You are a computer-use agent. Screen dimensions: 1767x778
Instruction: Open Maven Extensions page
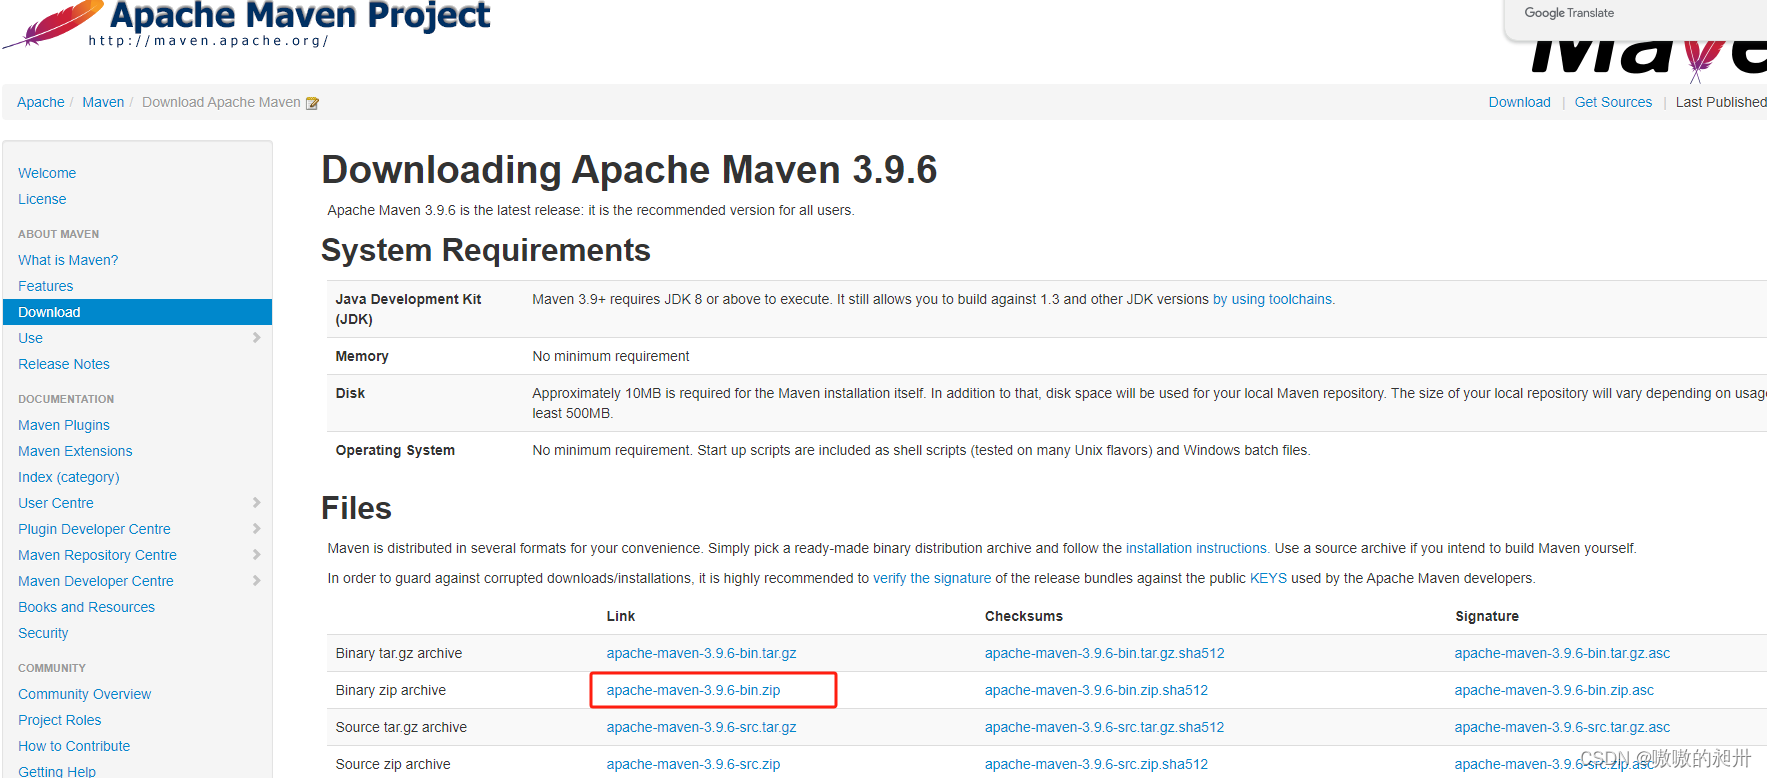[75, 451]
